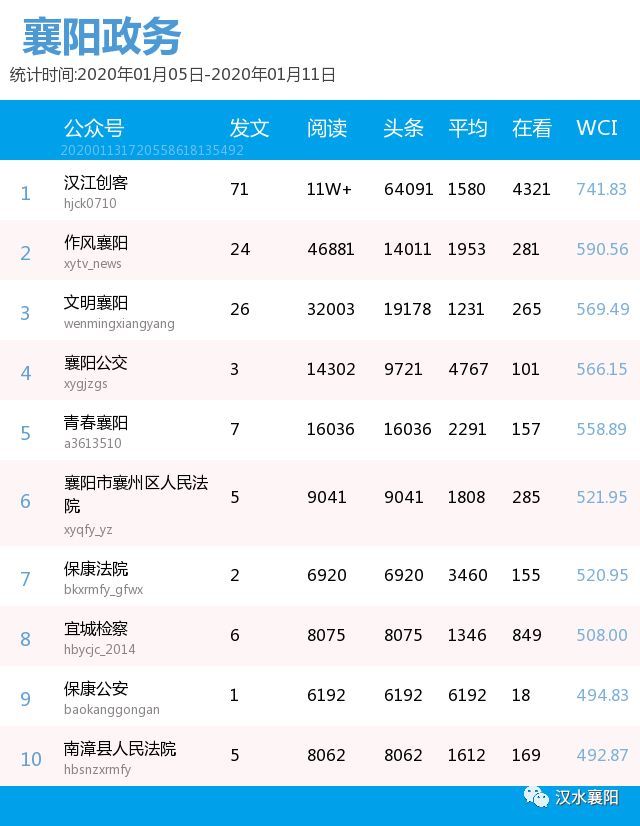
Task: Click the xyqfy_yz account ID
Action: click(88, 529)
